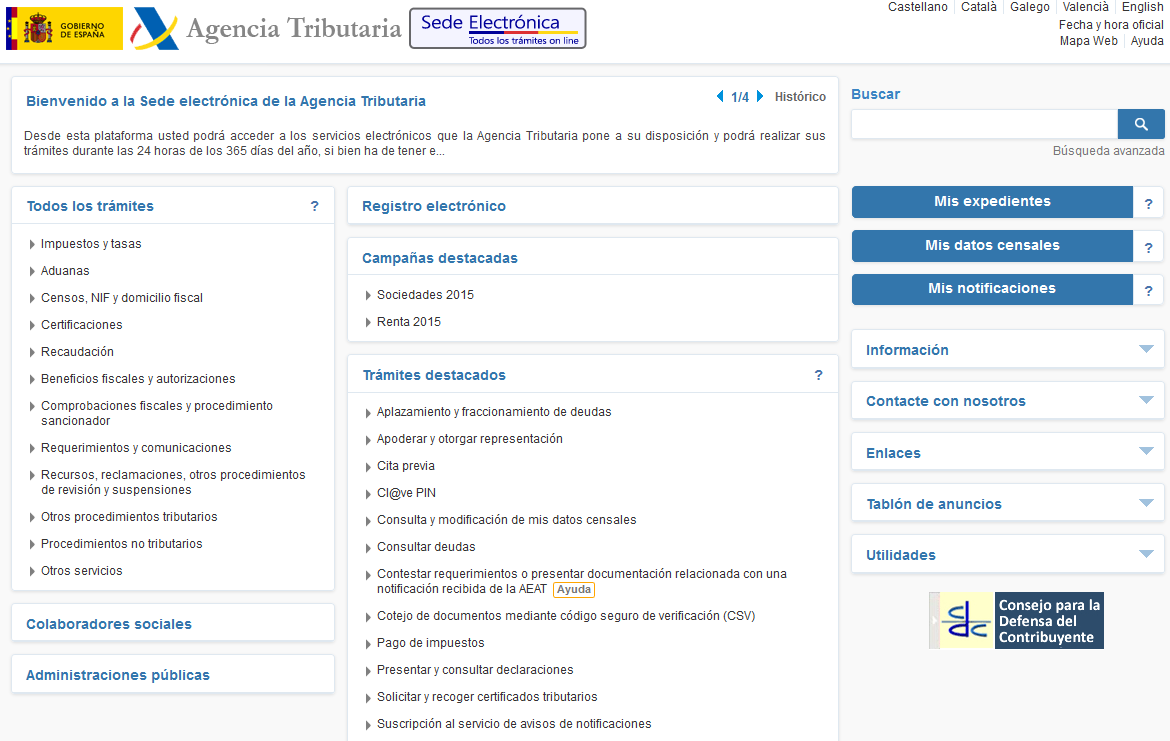The image size is (1170, 741).
Task: Open help for Trámites destacados
Action: (x=819, y=375)
